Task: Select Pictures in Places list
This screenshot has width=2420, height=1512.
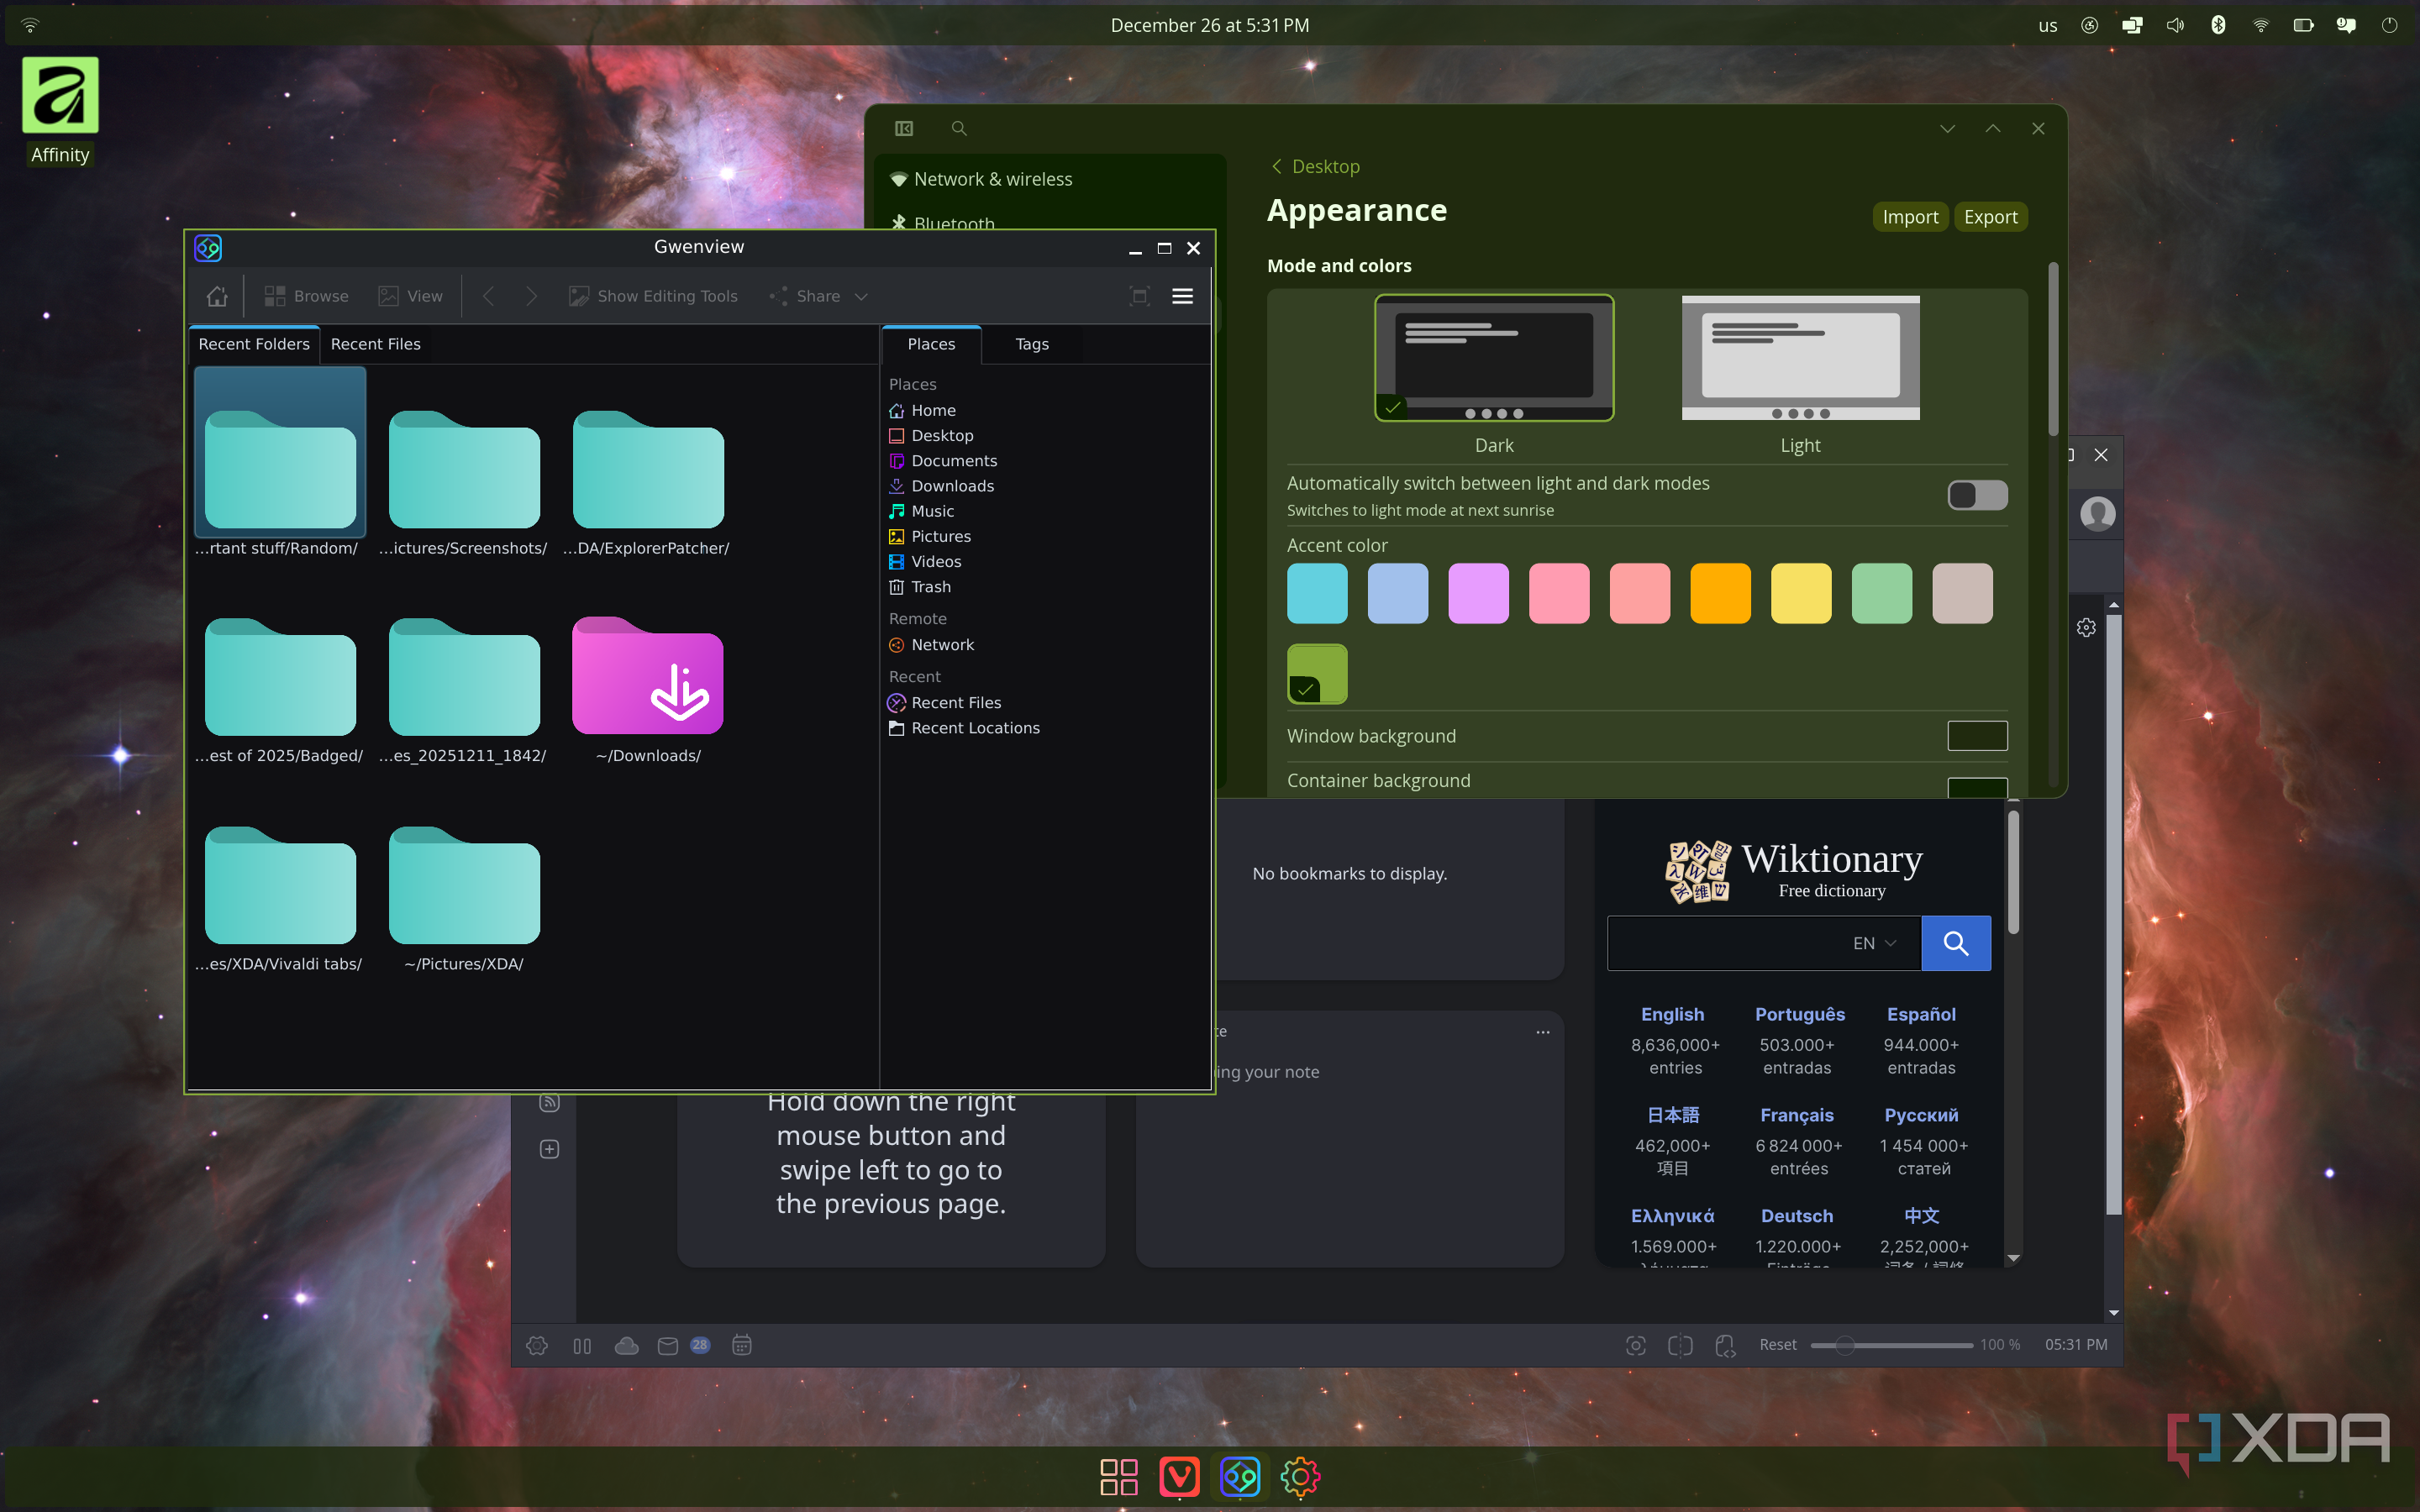Action: (940, 536)
